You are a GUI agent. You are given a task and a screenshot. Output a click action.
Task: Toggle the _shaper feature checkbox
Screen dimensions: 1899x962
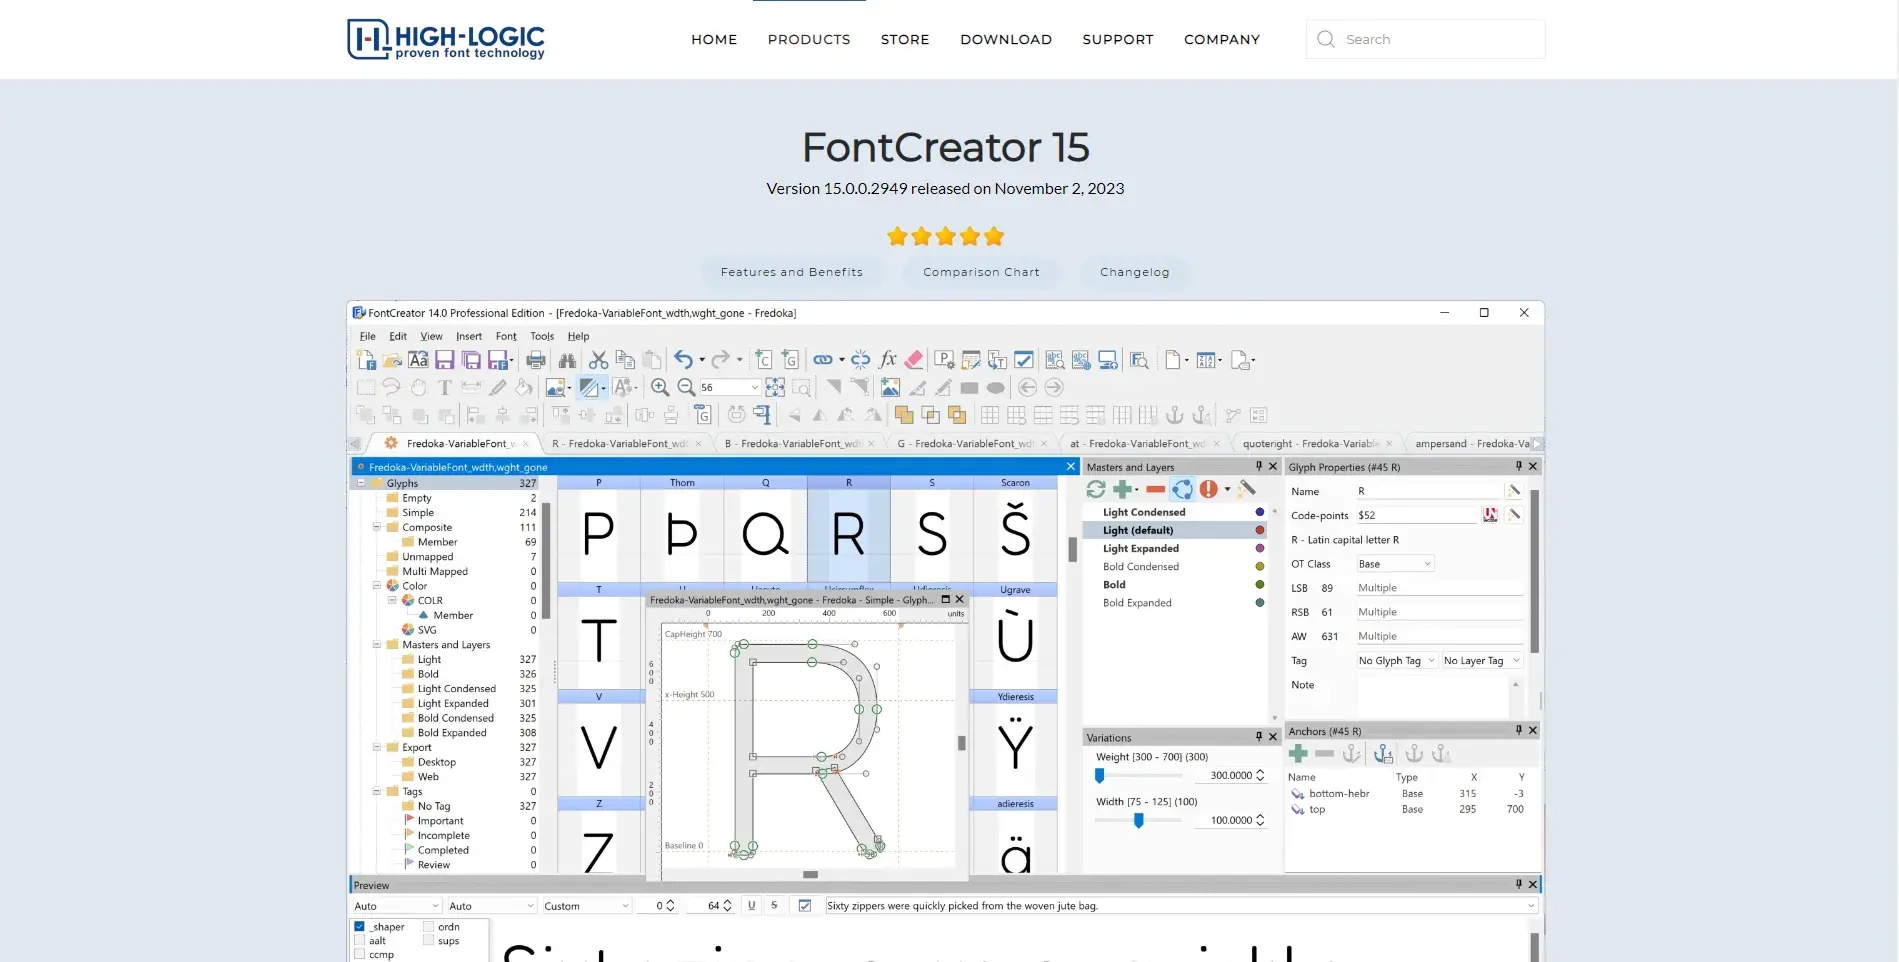click(359, 927)
